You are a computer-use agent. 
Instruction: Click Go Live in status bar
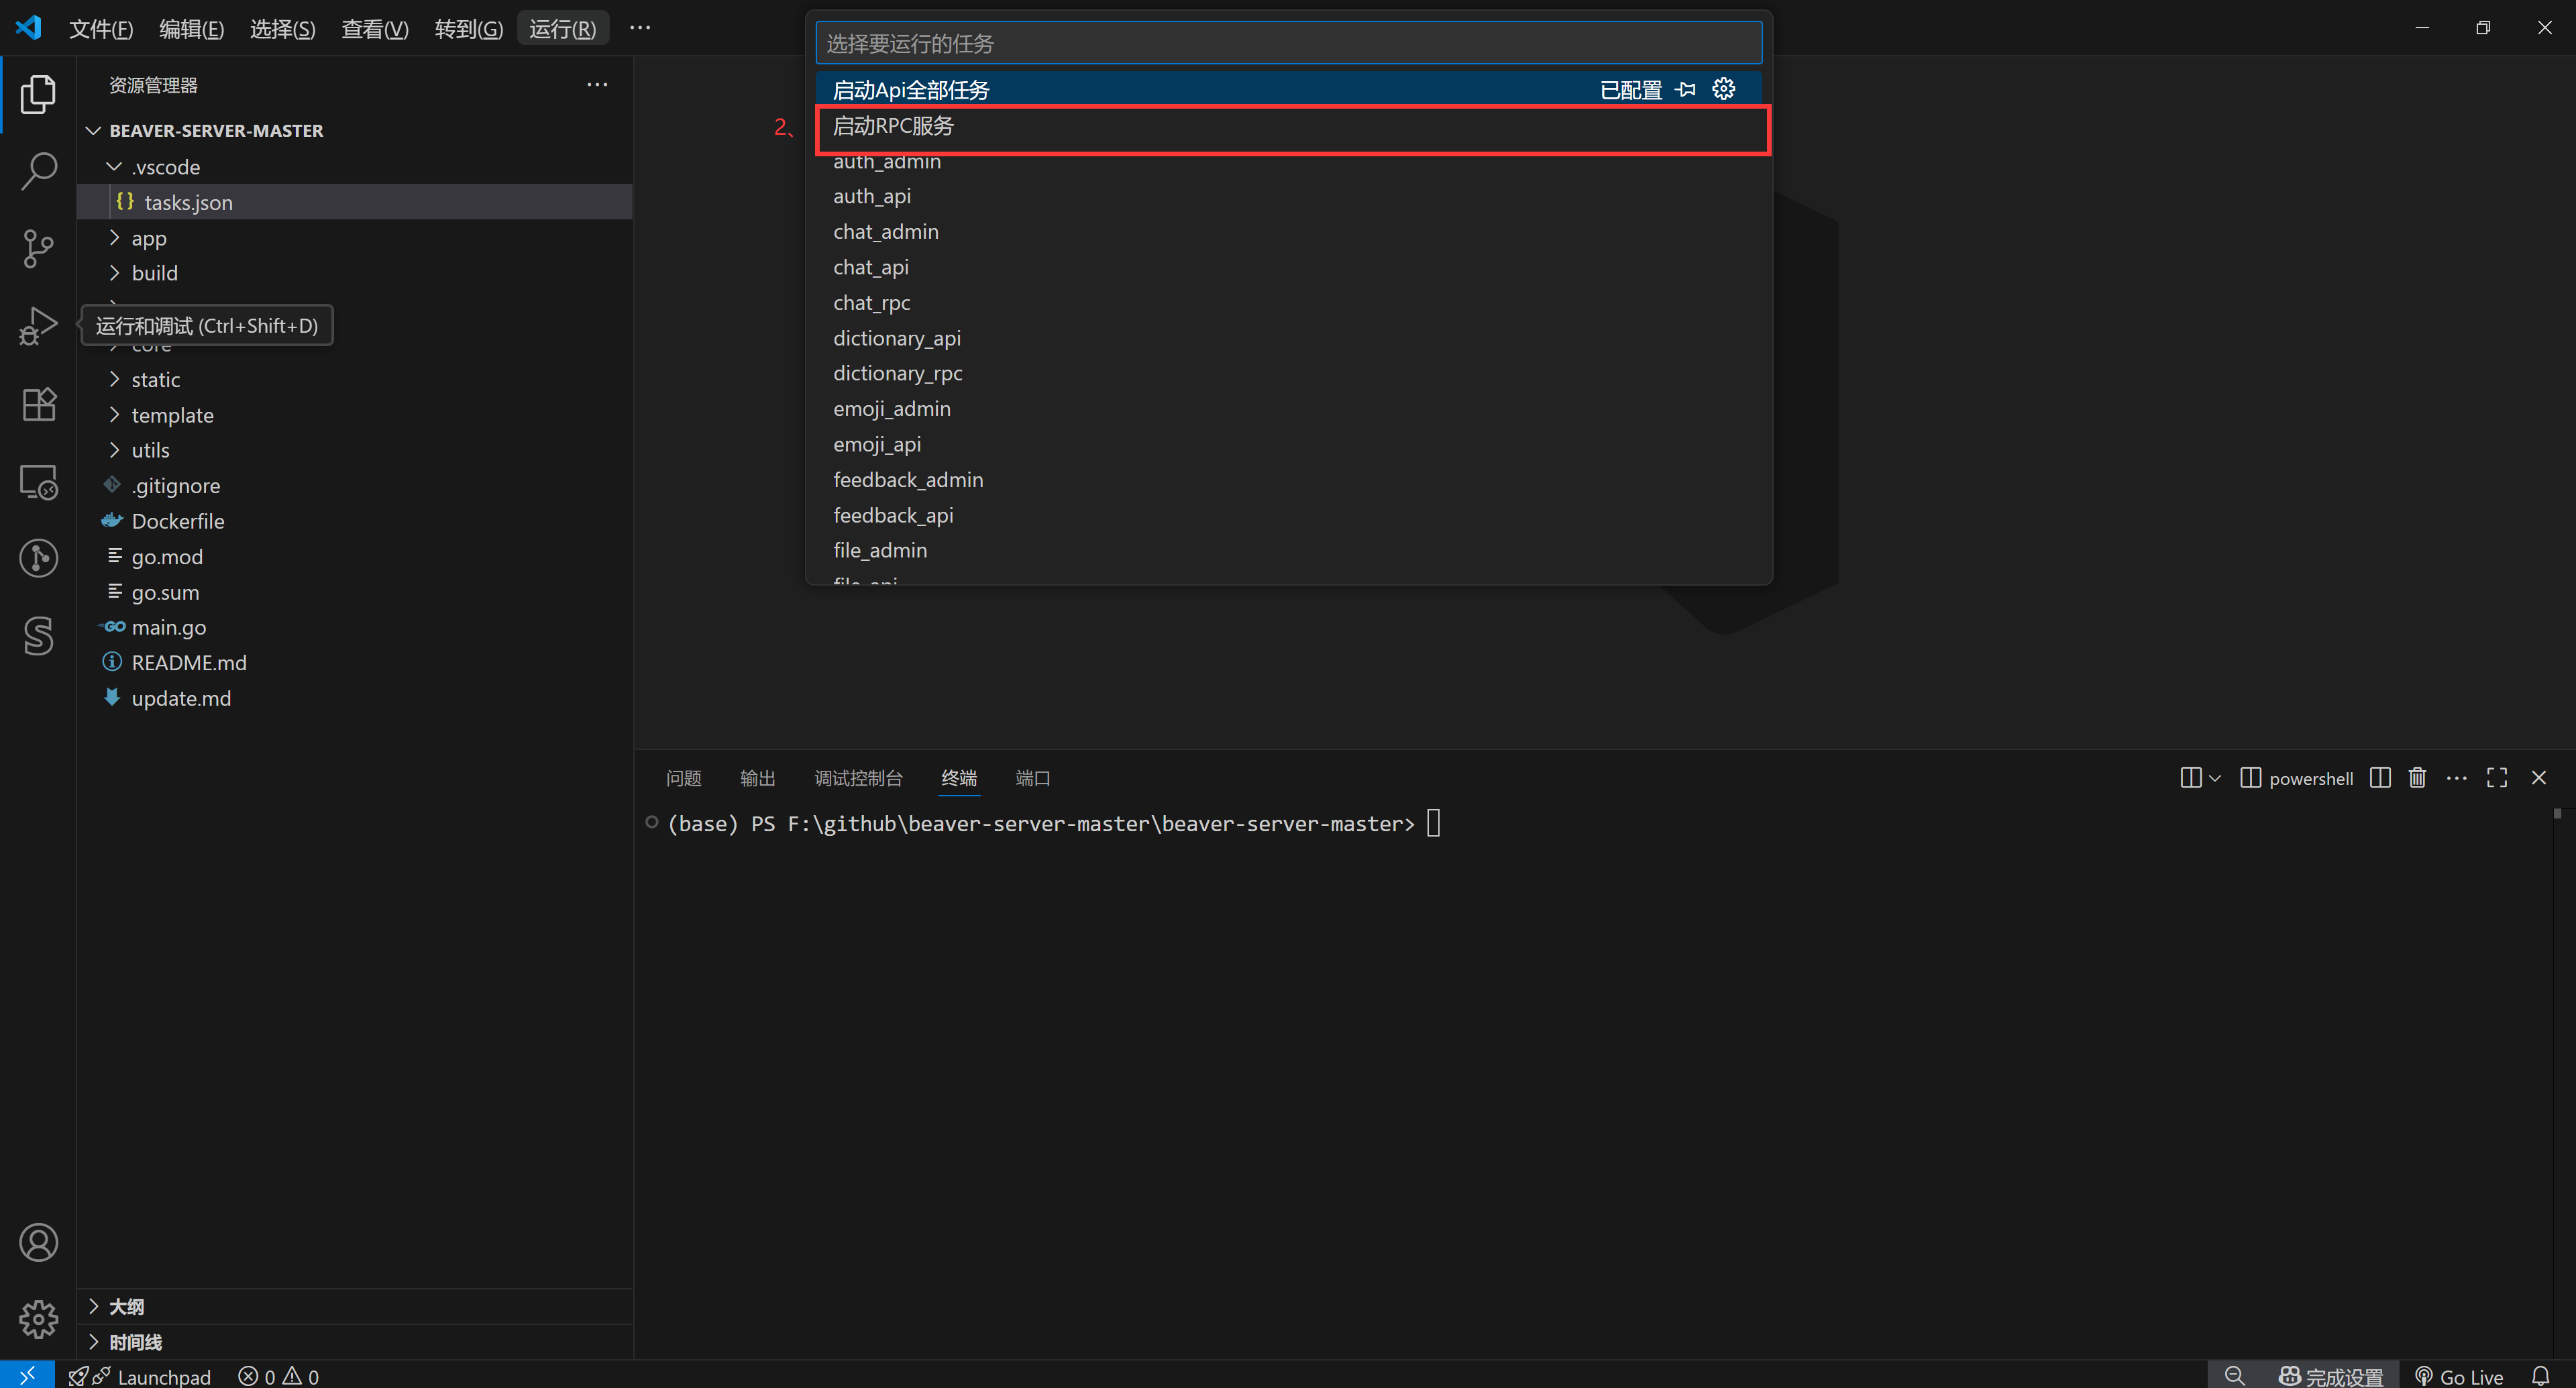click(x=2460, y=1376)
